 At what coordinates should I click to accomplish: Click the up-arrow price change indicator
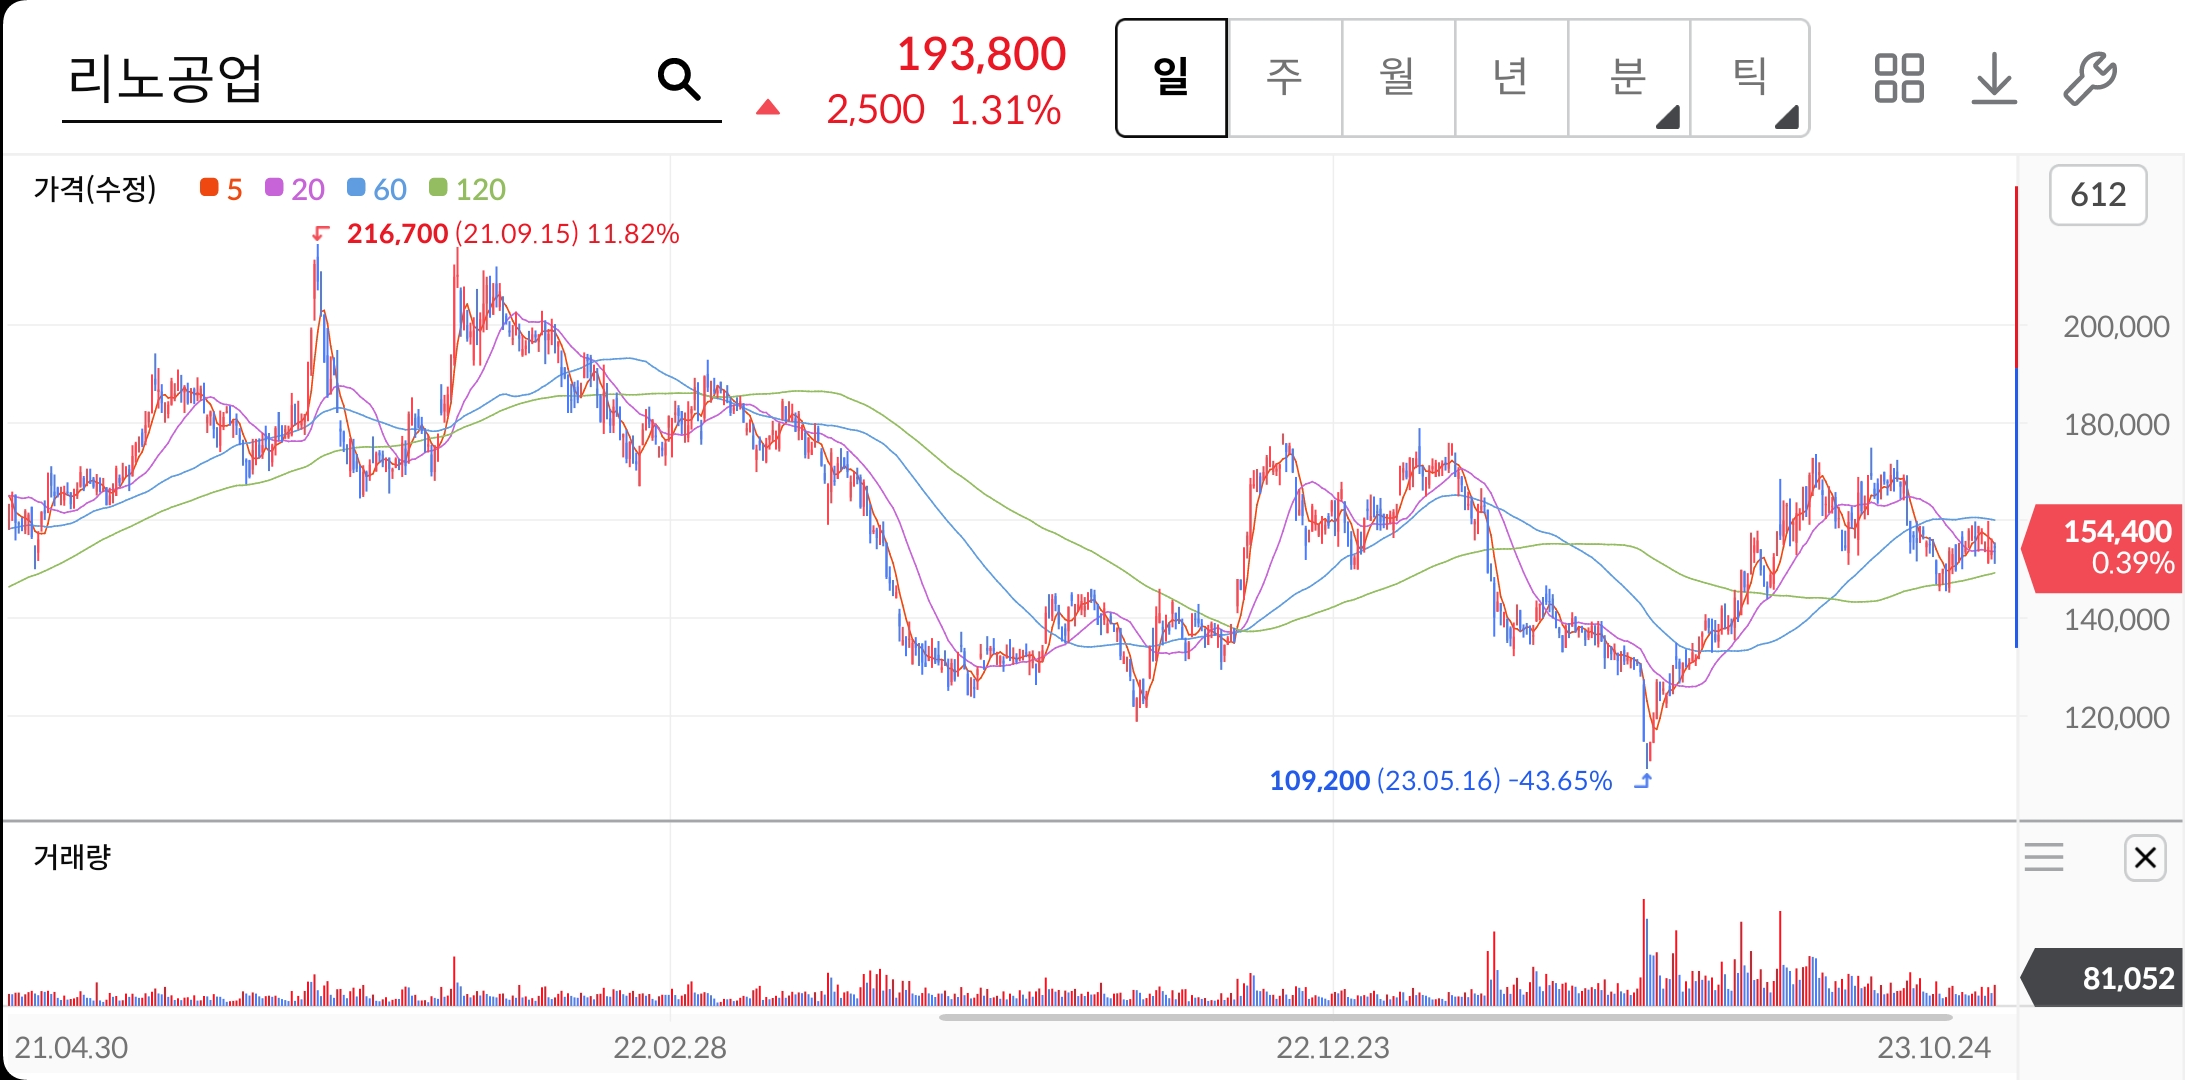(766, 106)
